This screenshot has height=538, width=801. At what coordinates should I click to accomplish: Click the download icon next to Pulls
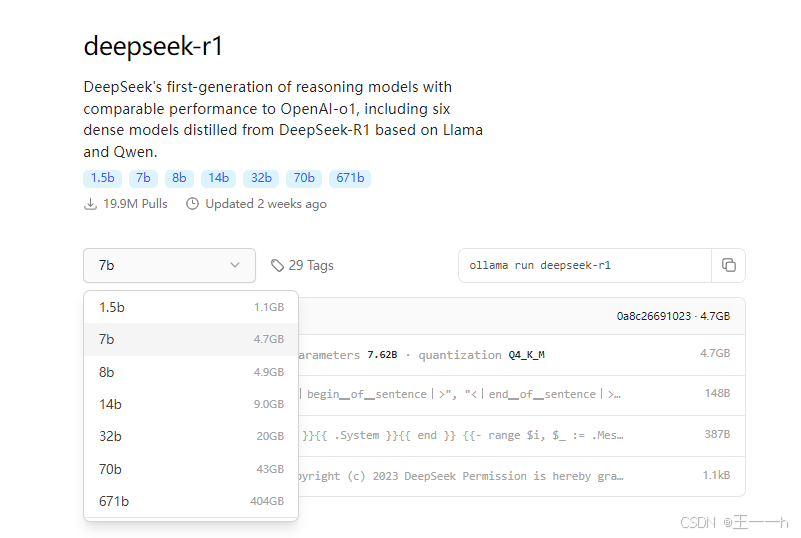[x=90, y=204]
